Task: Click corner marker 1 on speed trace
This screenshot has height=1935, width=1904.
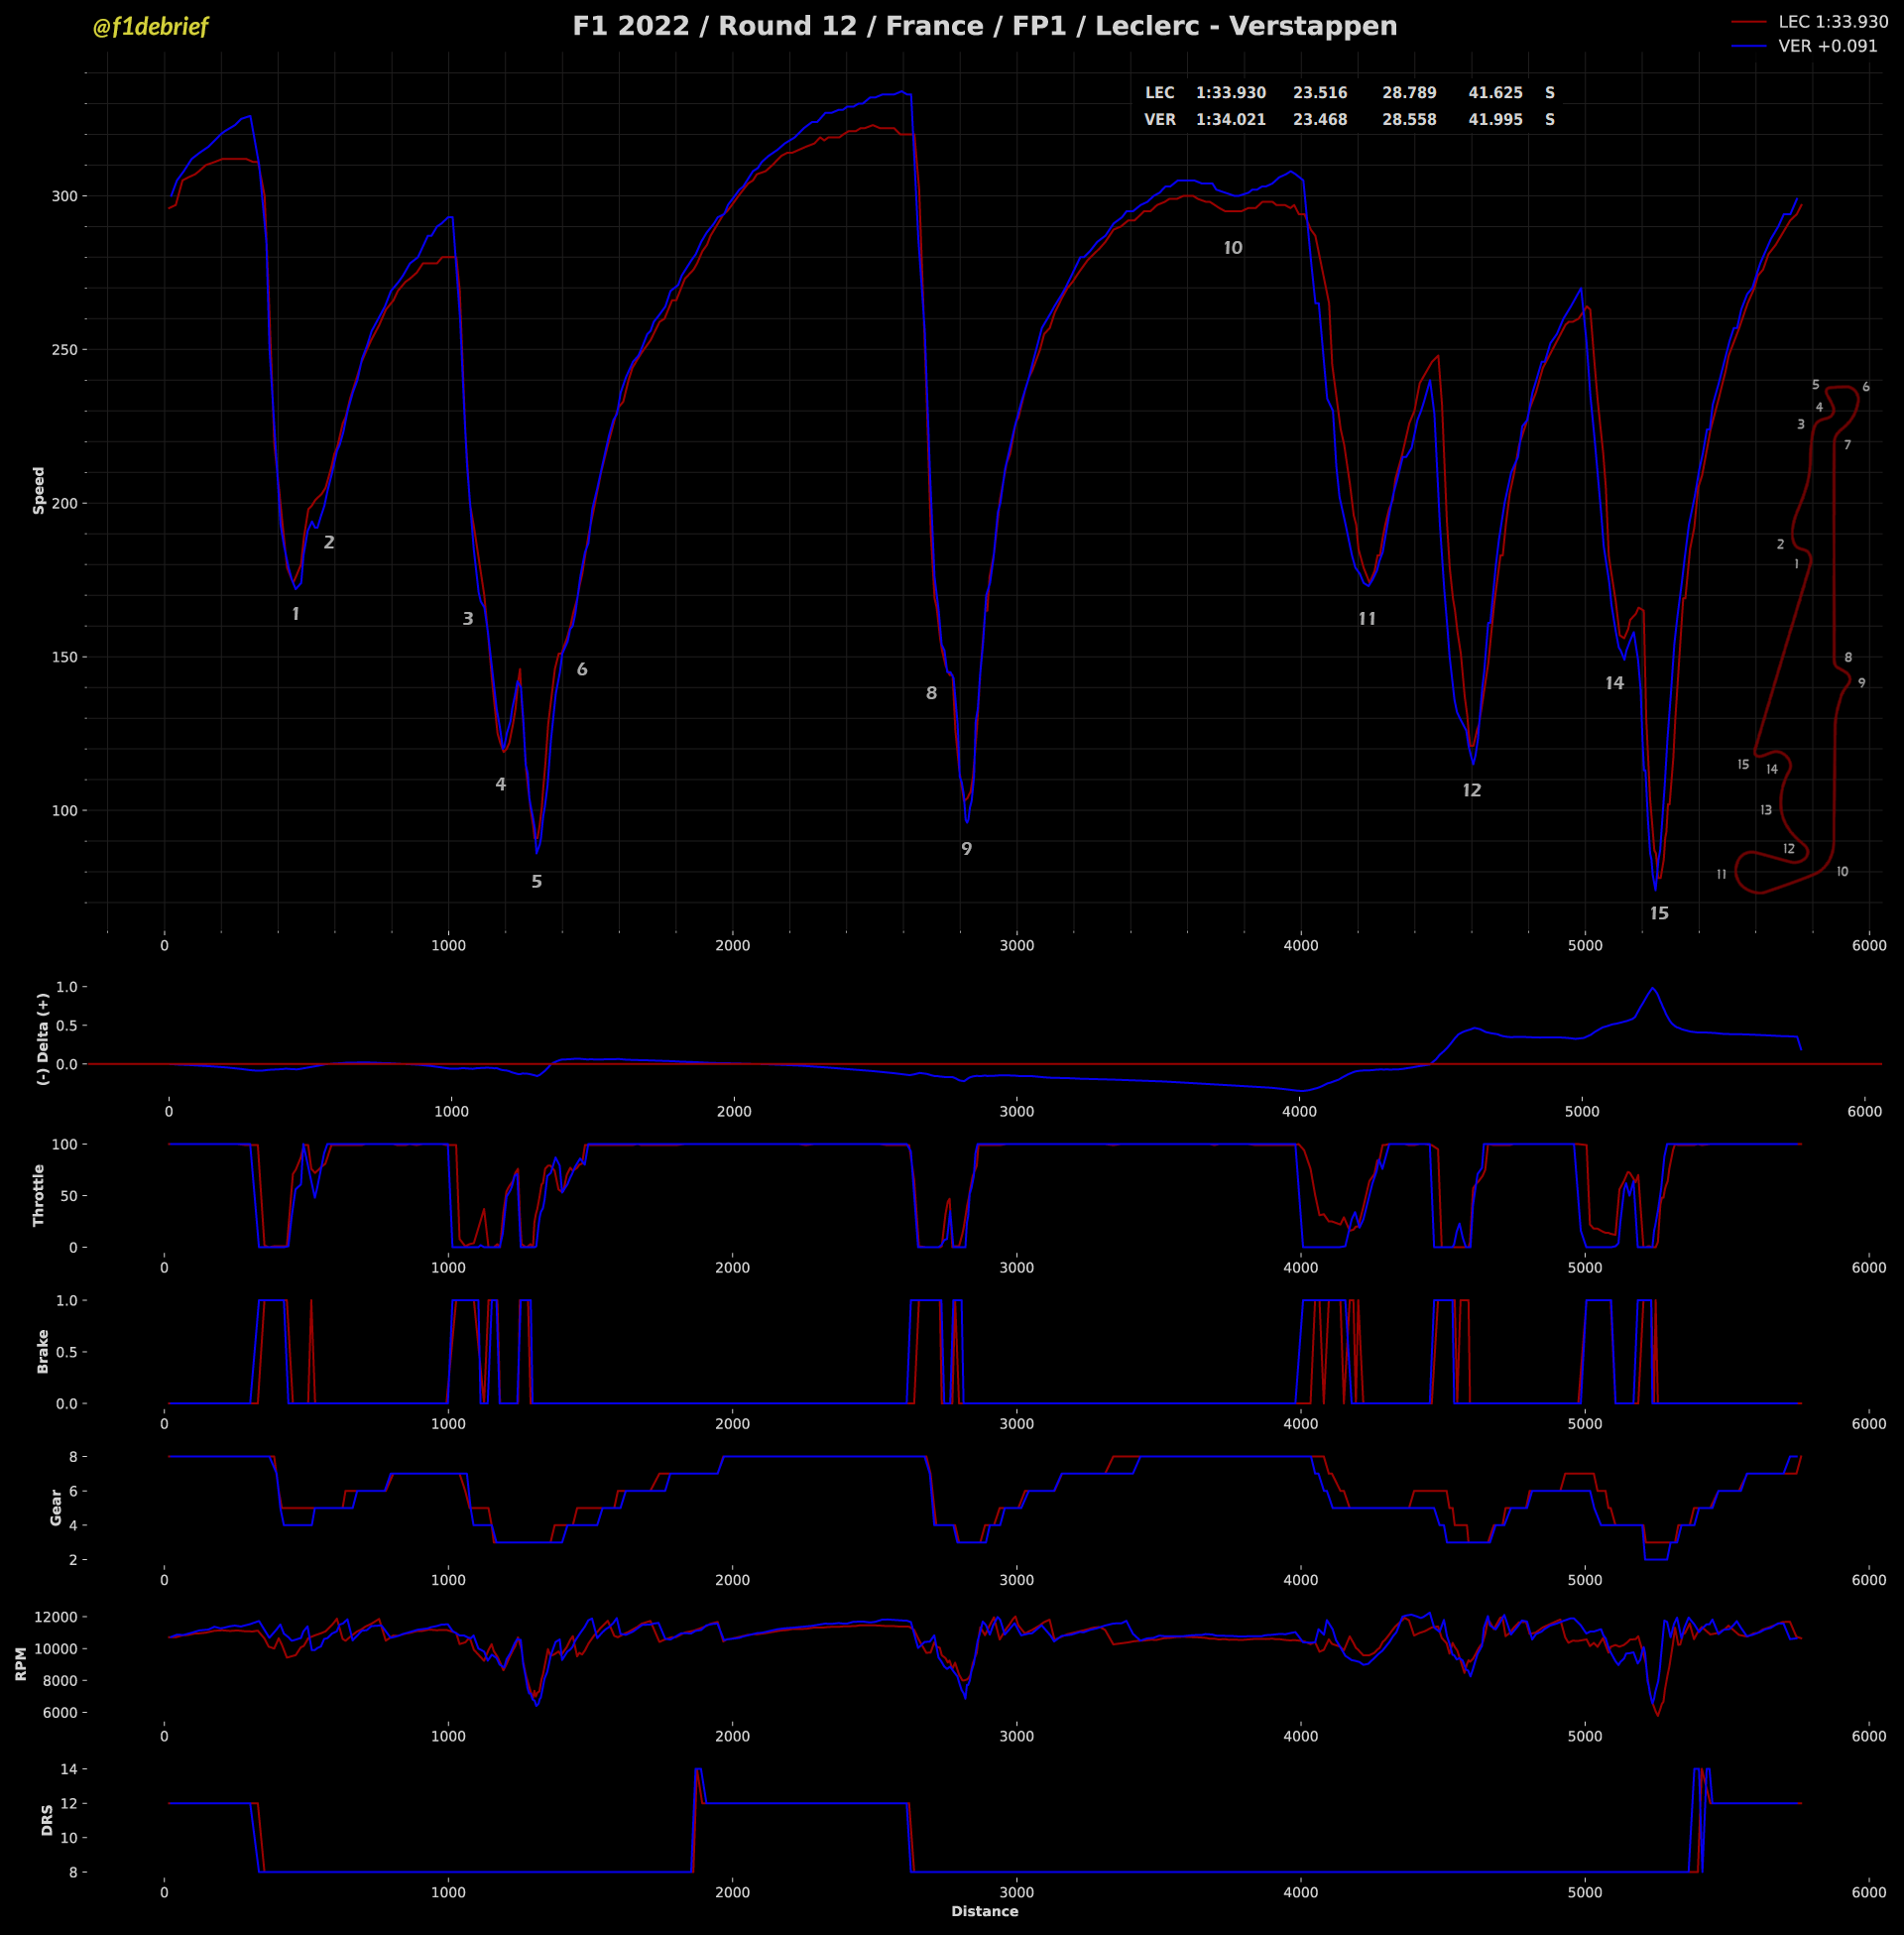Action: (295, 614)
